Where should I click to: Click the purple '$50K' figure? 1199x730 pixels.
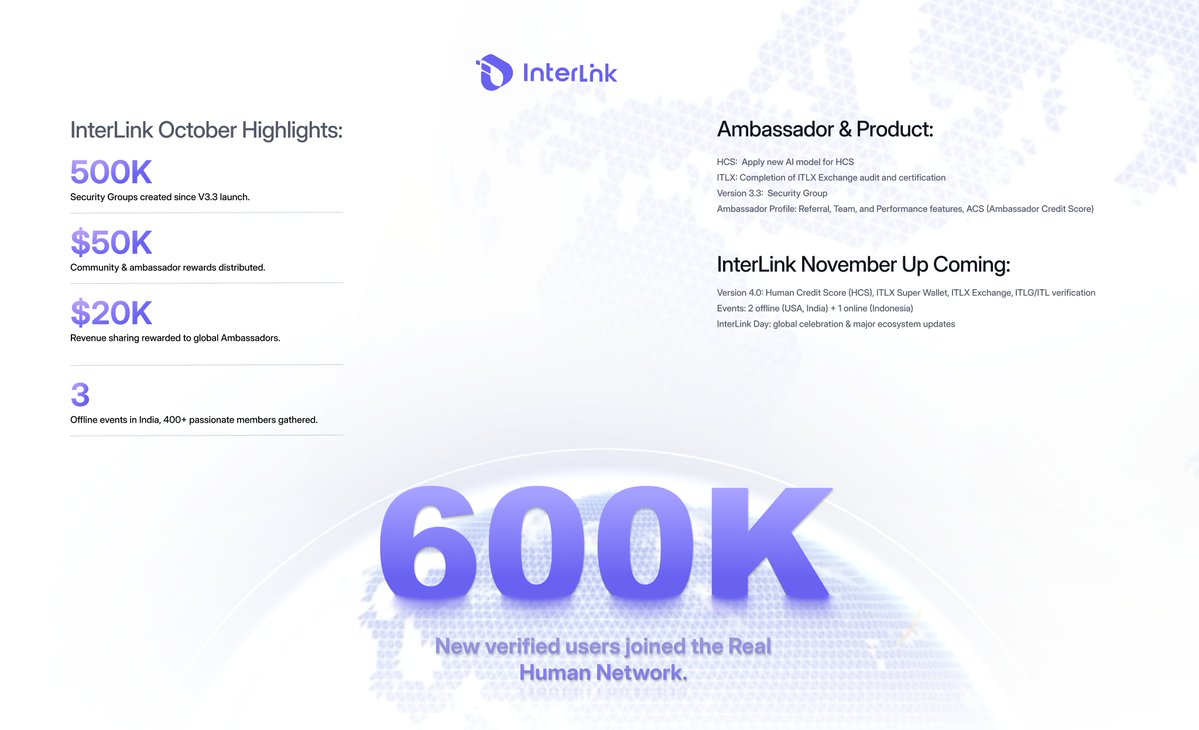pos(111,242)
